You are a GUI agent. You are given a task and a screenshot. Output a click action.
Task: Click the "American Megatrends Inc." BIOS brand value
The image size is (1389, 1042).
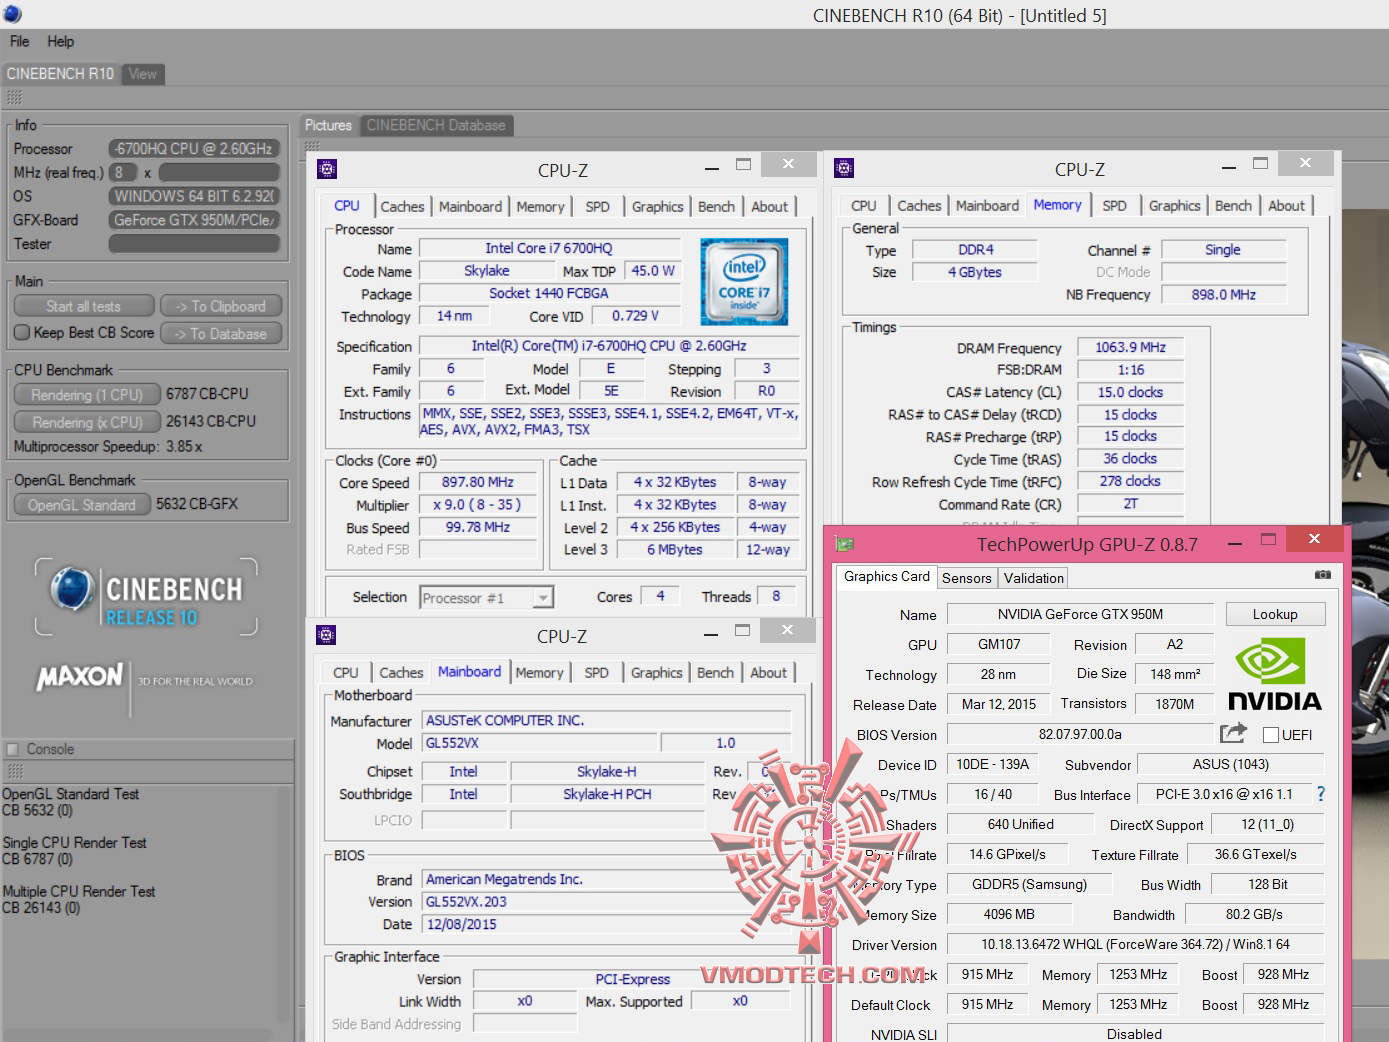pos(607,879)
